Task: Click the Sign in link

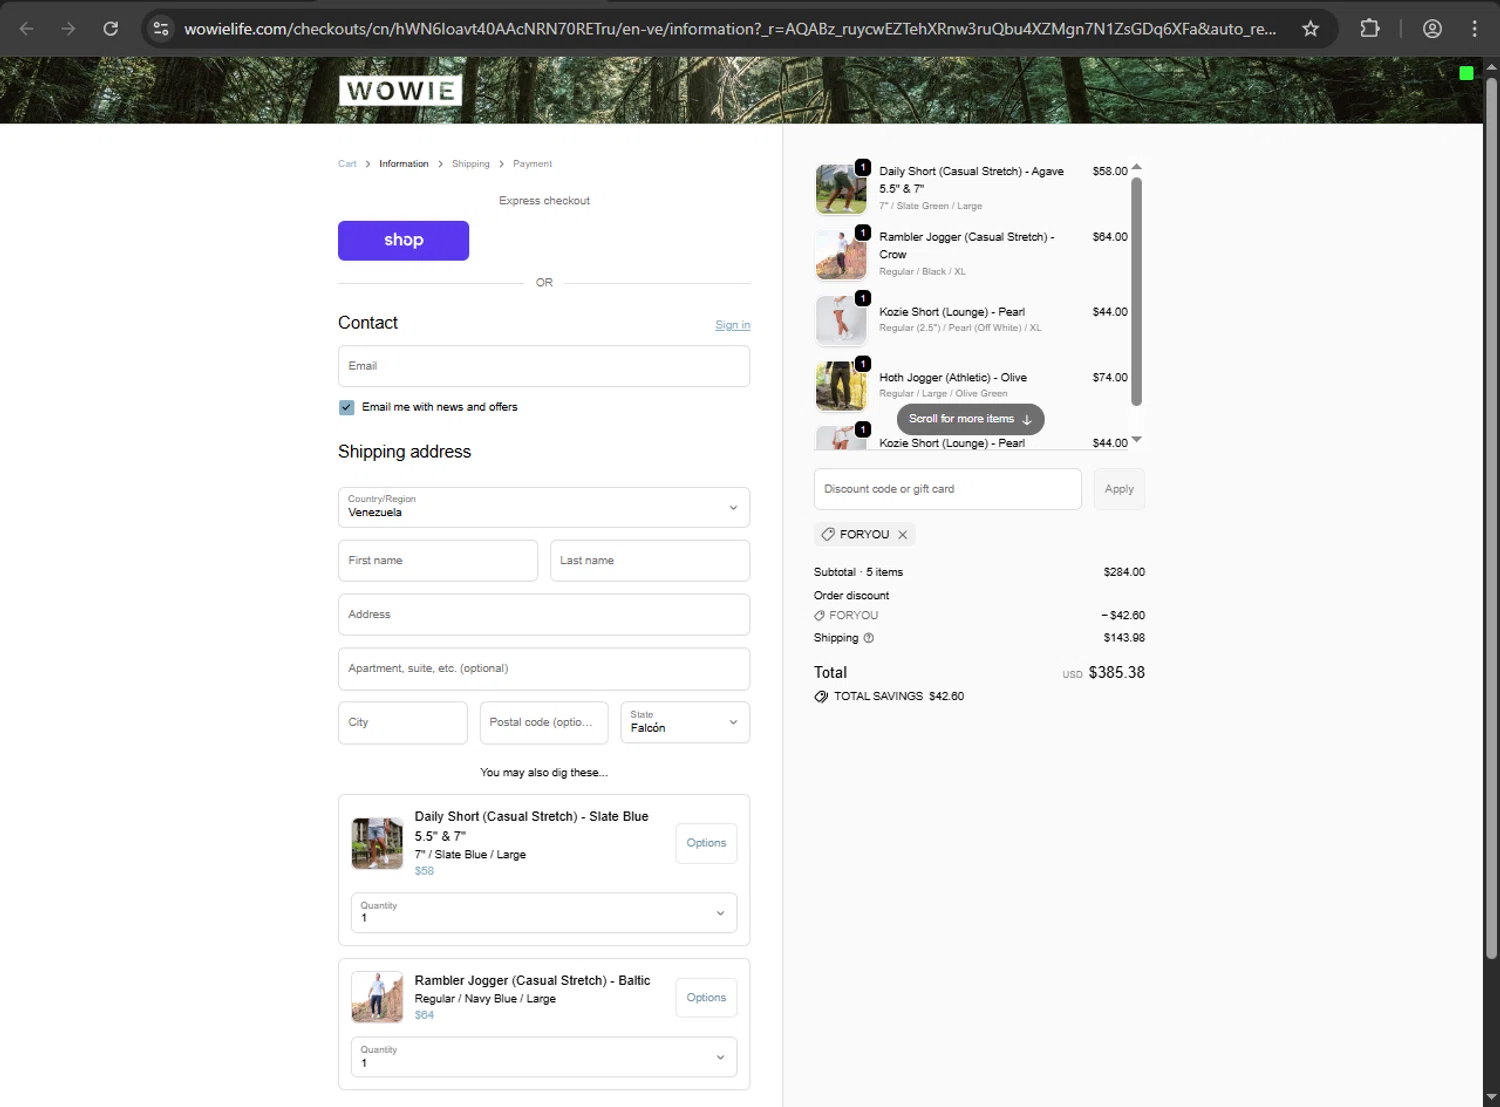Action: point(732,325)
